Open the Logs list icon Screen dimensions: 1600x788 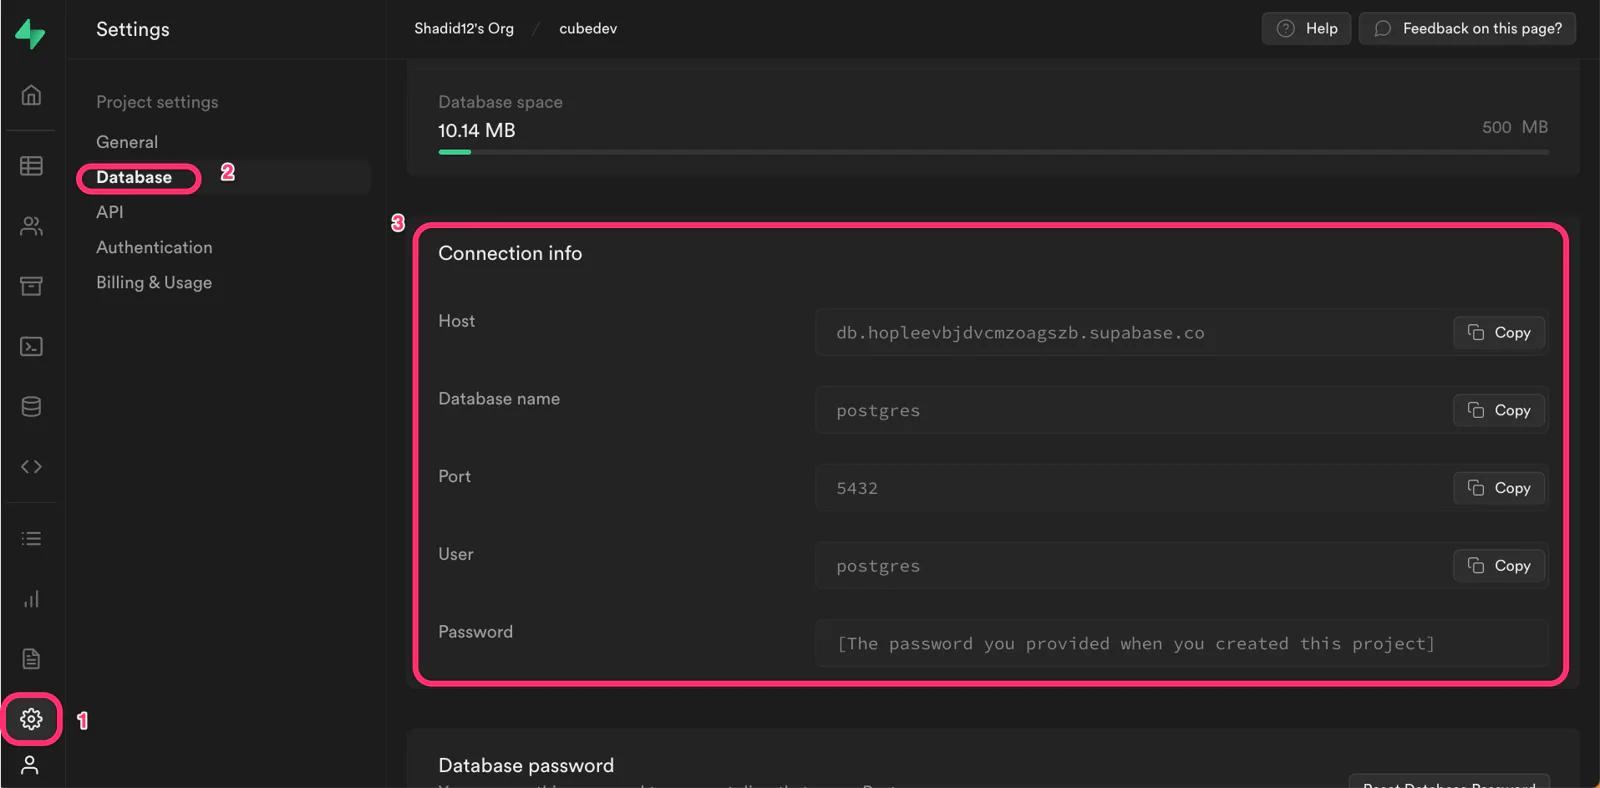pos(31,538)
